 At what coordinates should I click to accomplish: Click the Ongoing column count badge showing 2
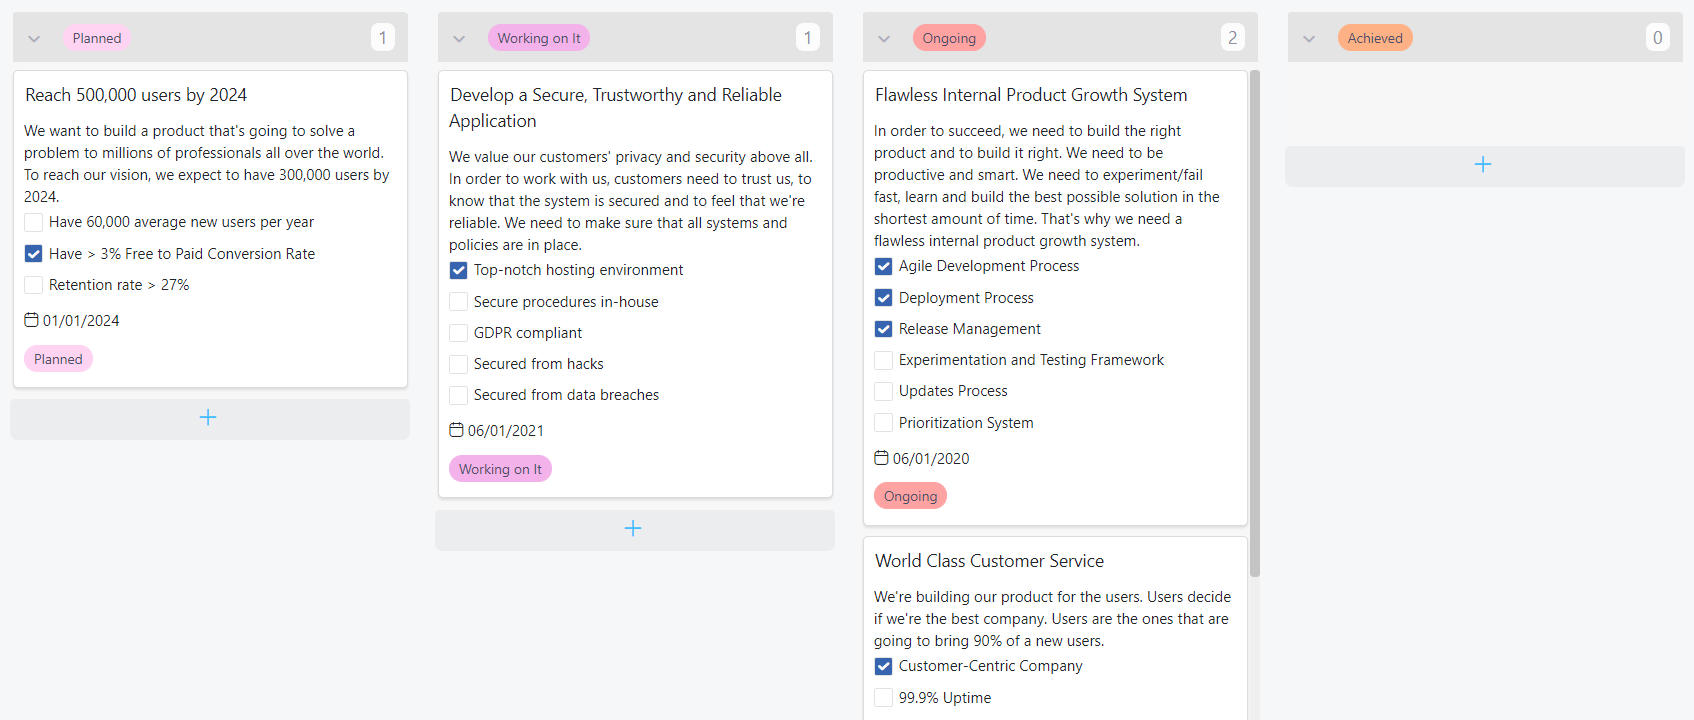1233,38
